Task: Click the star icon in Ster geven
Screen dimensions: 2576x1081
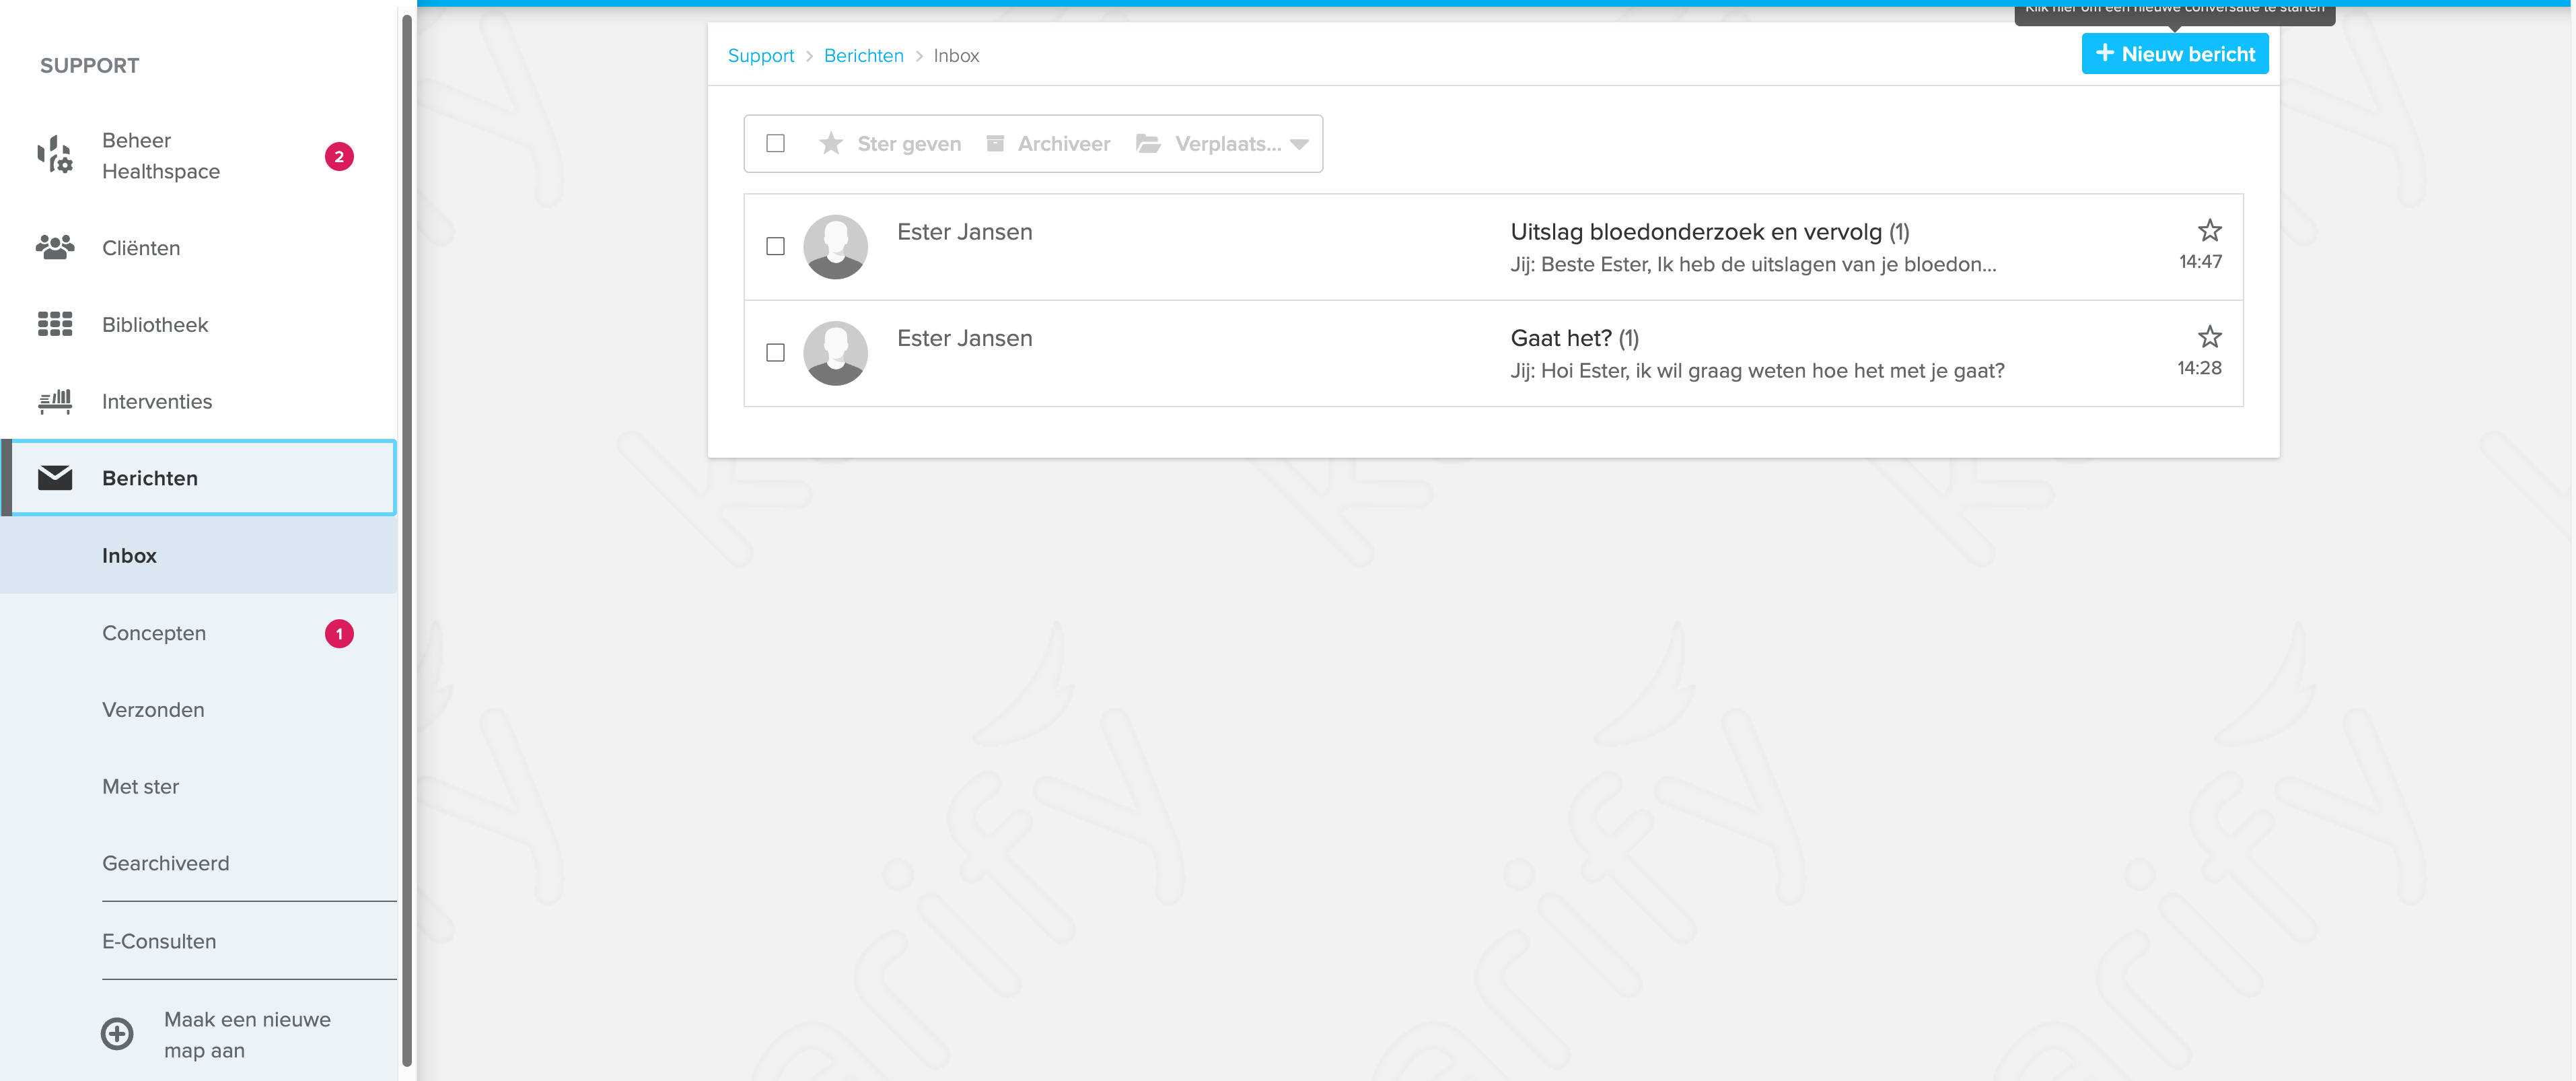Action: [830, 144]
